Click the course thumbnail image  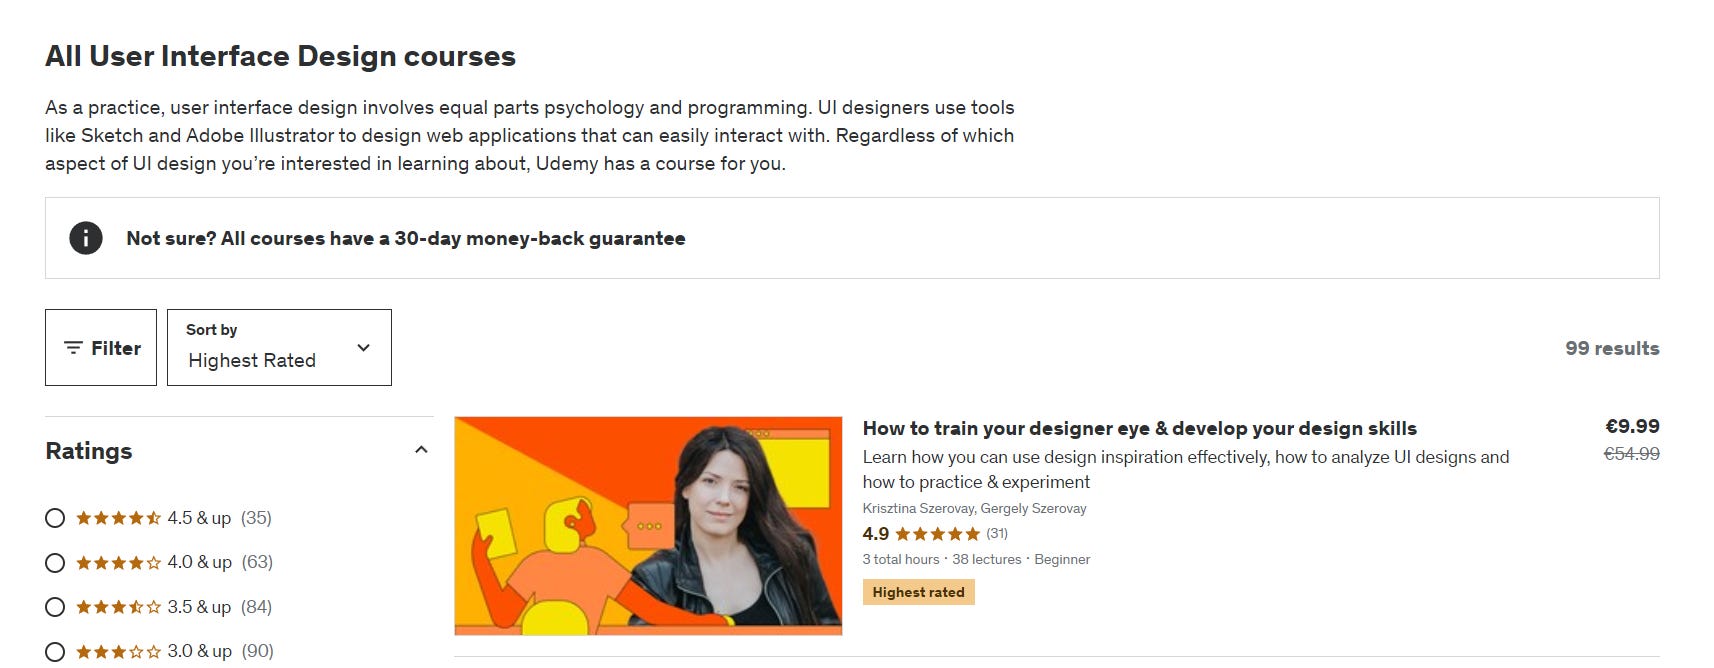pyautogui.click(x=648, y=526)
